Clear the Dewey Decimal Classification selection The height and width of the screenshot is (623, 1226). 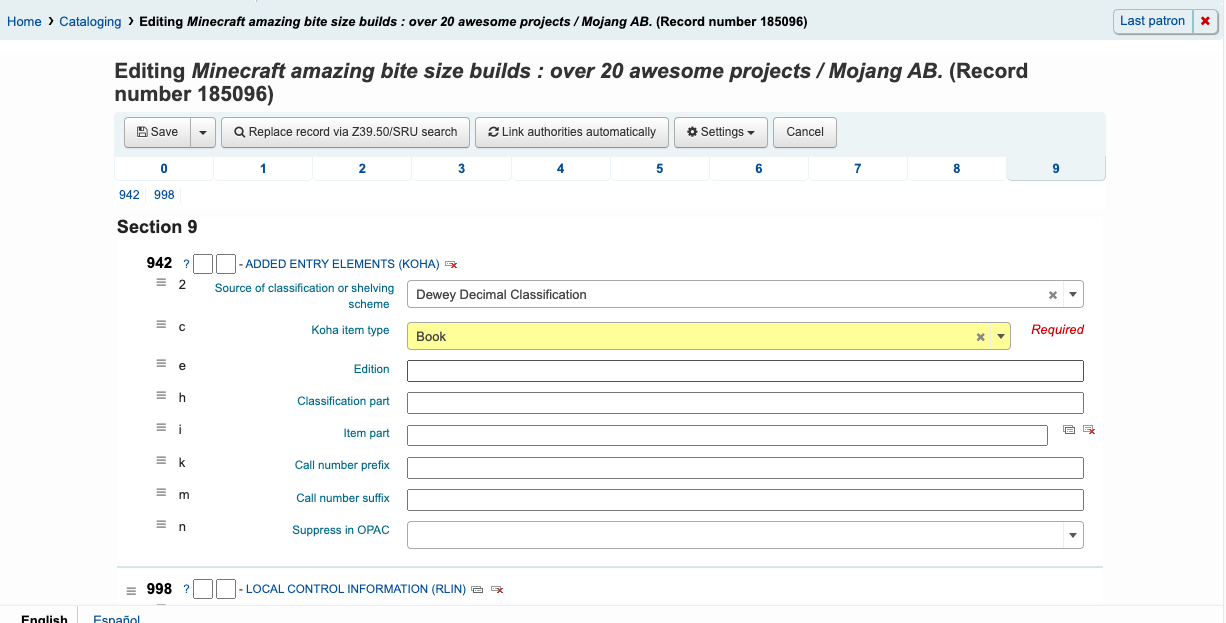point(1052,295)
